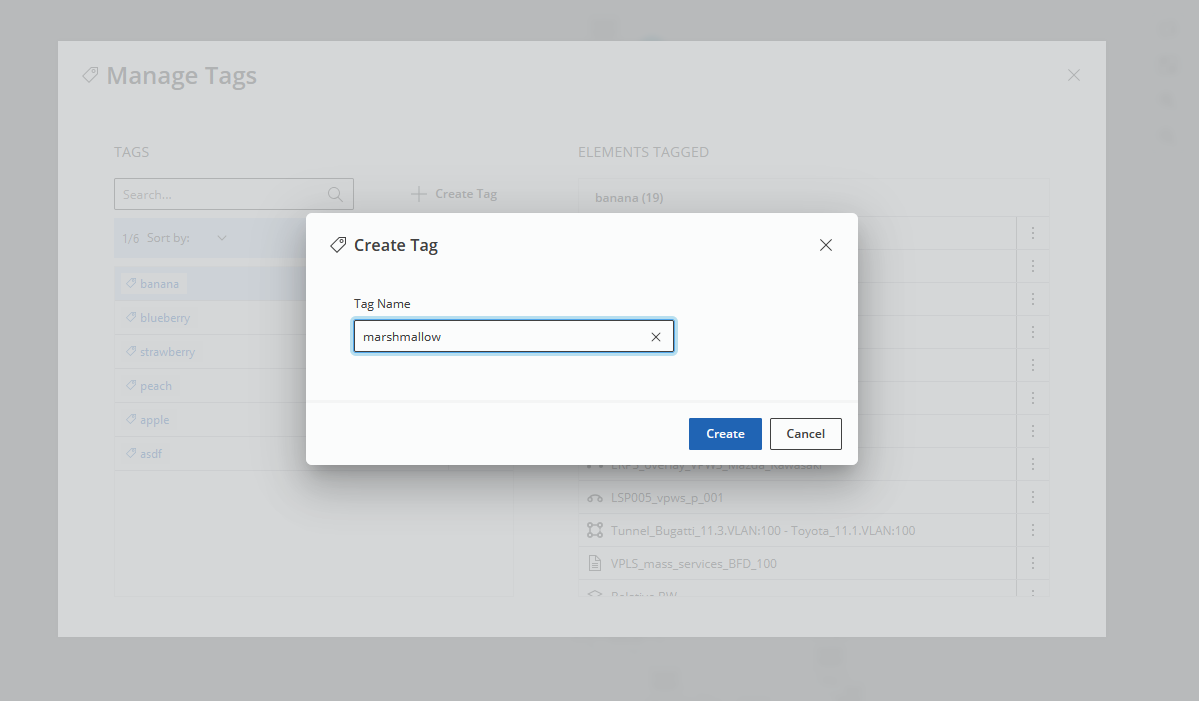Screen dimensions: 1199x701
Task: Clear the Tag Name field text
Action: [x=656, y=337]
